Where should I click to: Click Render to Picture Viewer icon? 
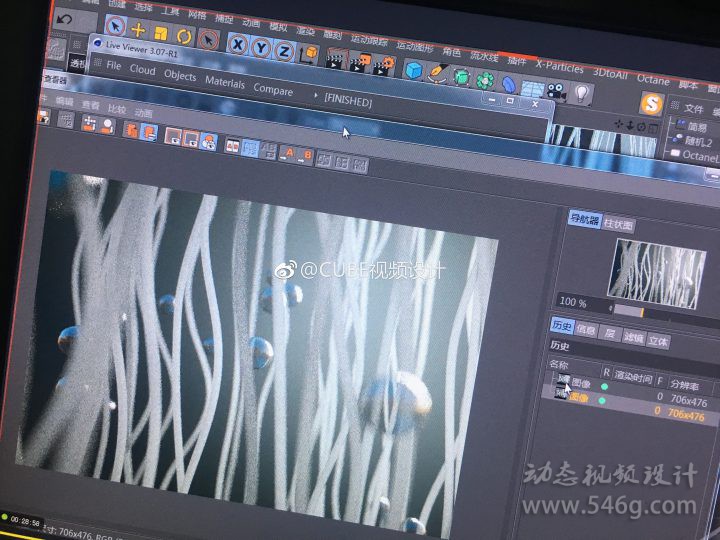point(360,62)
